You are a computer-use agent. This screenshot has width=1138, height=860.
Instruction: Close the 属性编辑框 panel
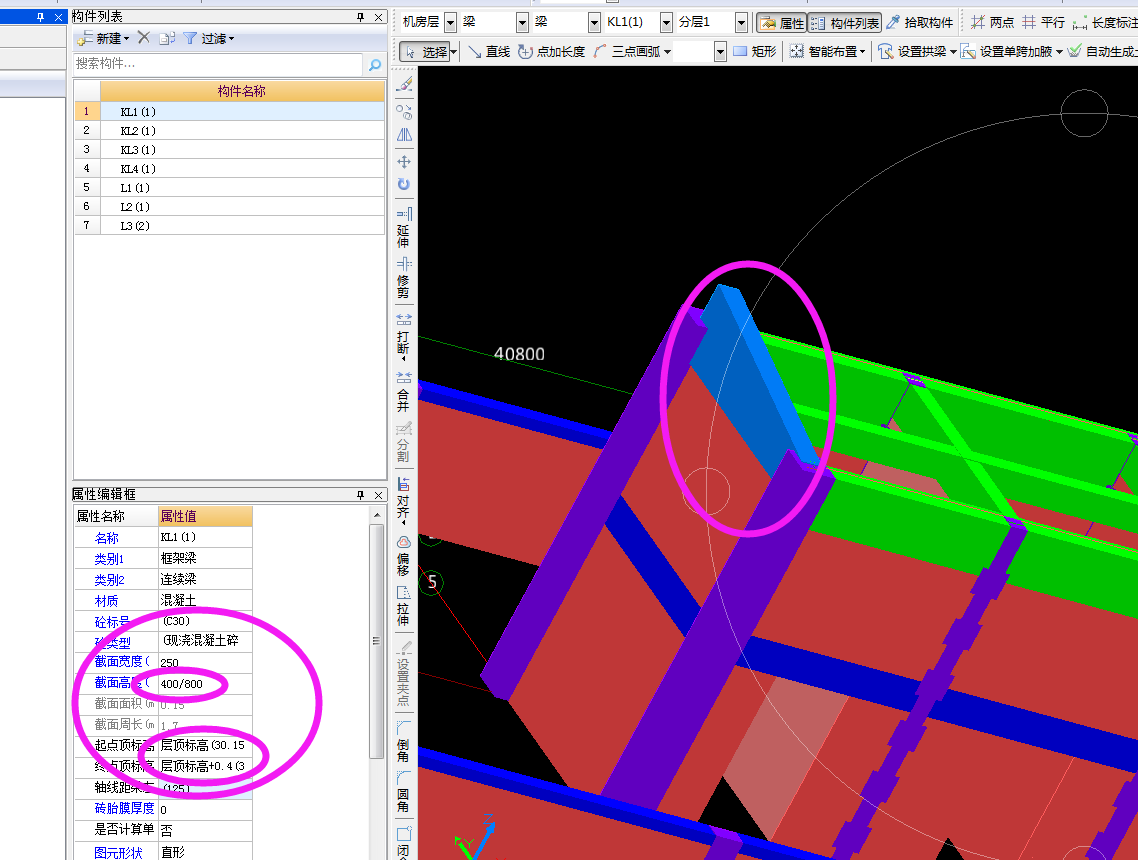click(378, 495)
